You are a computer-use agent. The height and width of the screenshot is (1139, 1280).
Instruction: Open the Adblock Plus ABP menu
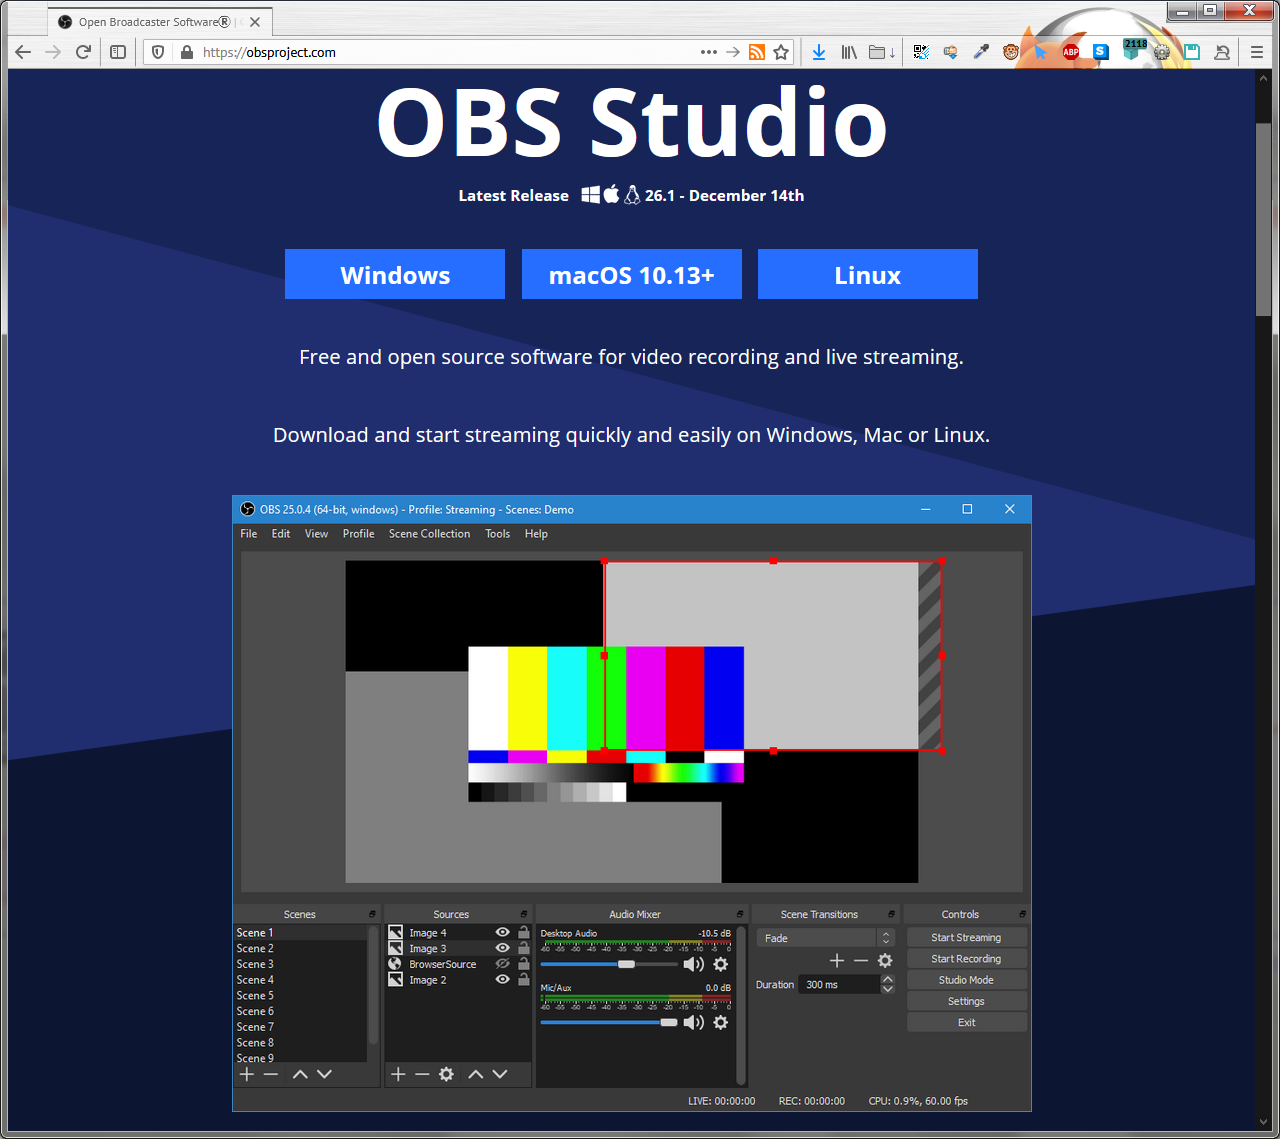pos(1071,52)
